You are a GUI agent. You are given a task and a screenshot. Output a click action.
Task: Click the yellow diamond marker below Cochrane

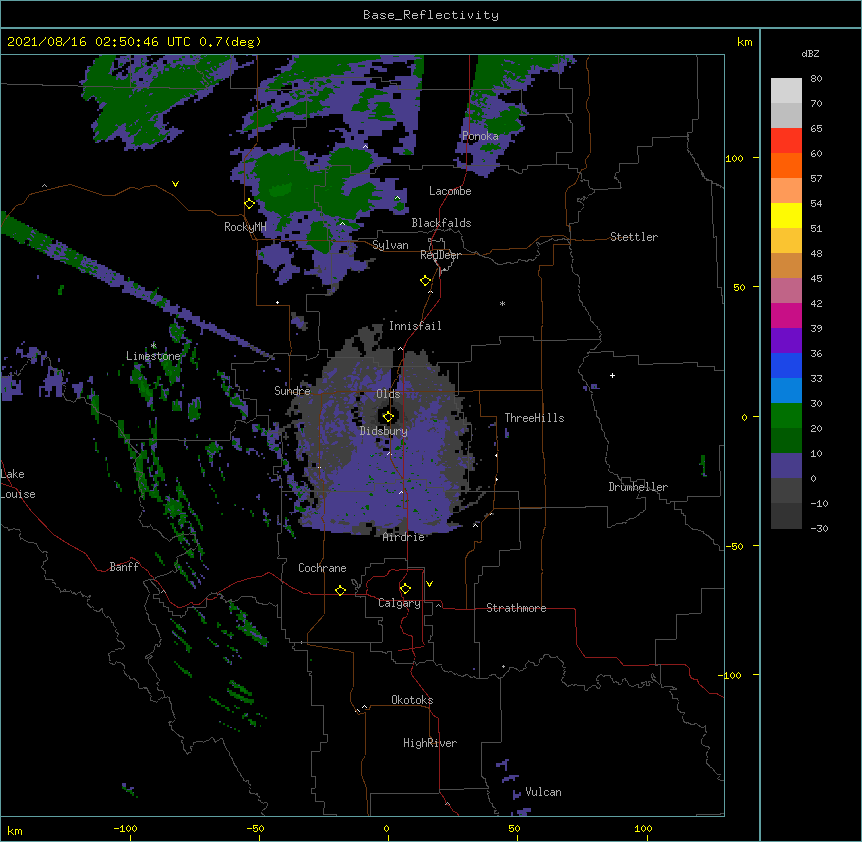[340, 590]
